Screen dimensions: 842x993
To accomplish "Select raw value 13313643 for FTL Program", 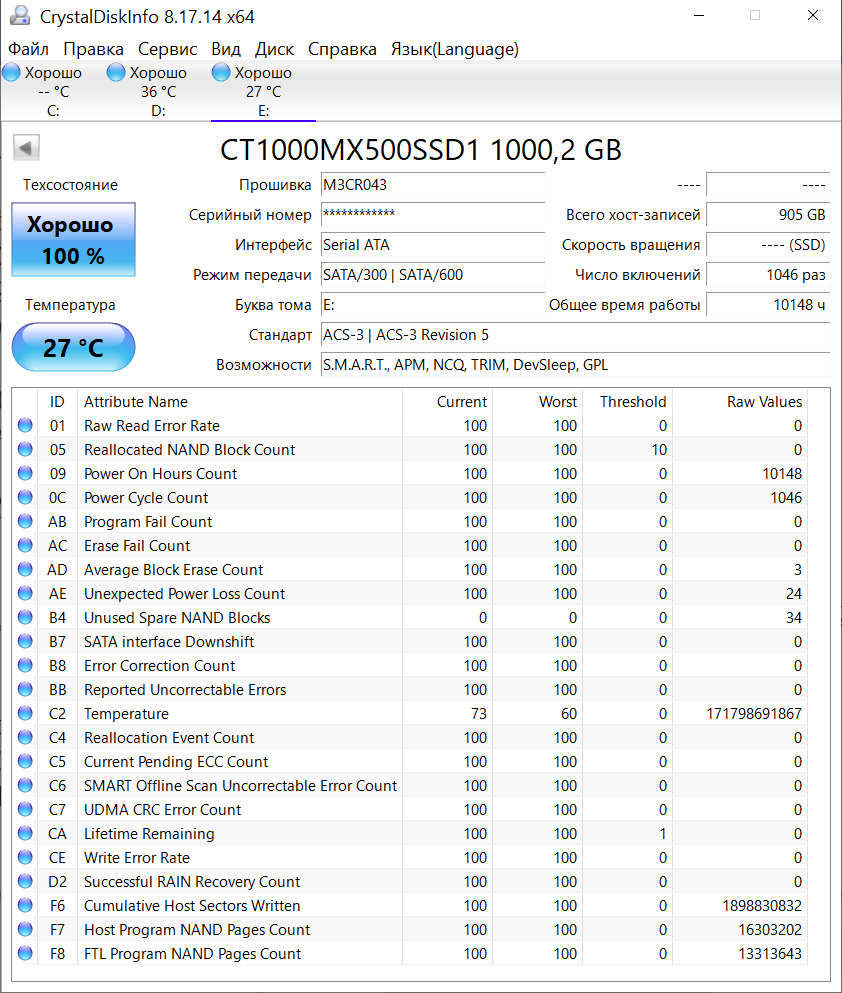I will [770, 954].
